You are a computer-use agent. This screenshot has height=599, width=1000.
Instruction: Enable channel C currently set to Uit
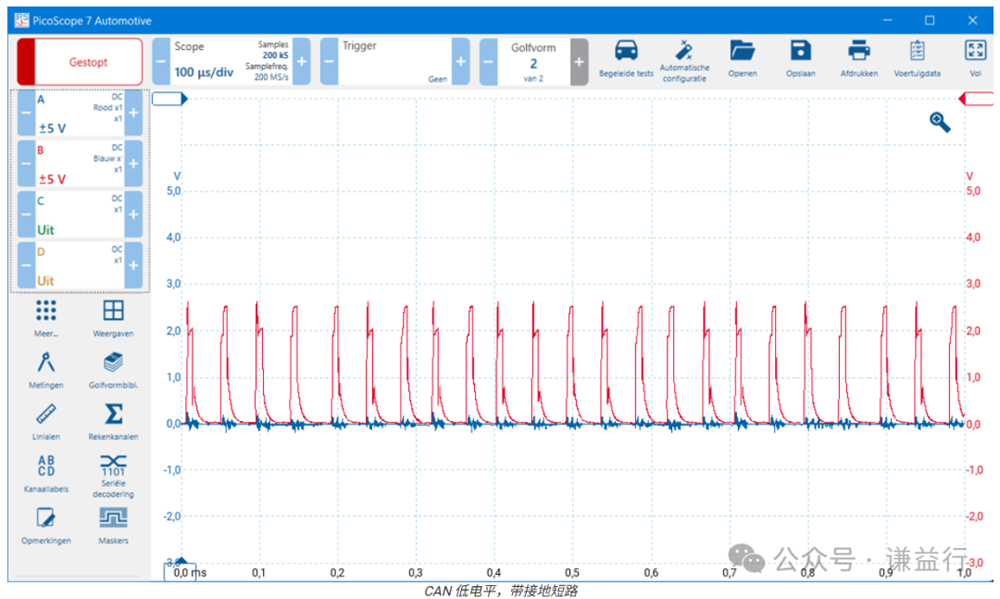coord(79,214)
